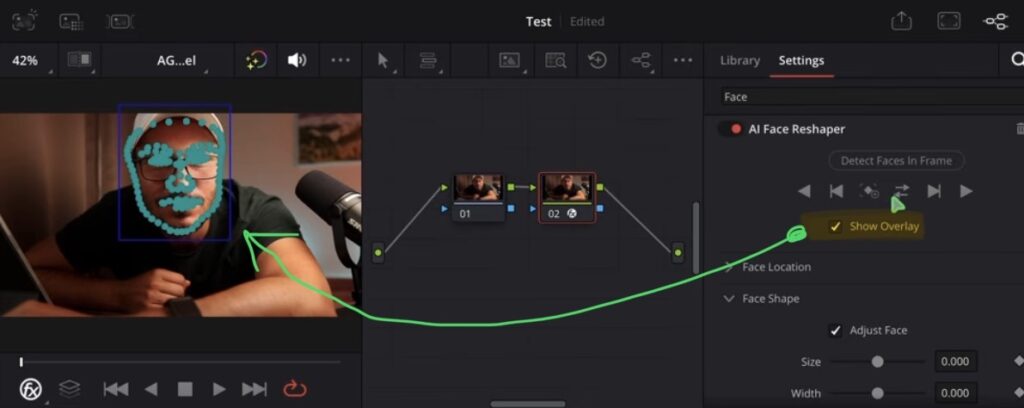
Task: Open the split screen view icon
Action: (x=80, y=60)
